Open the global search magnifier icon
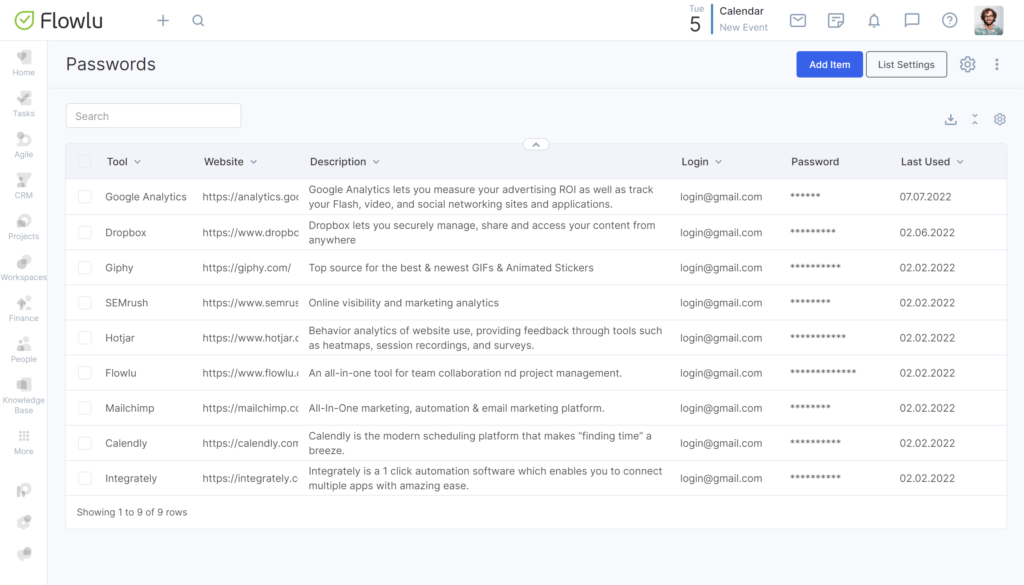This screenshot has width=1024, height=585. click(x=198, y=21)
